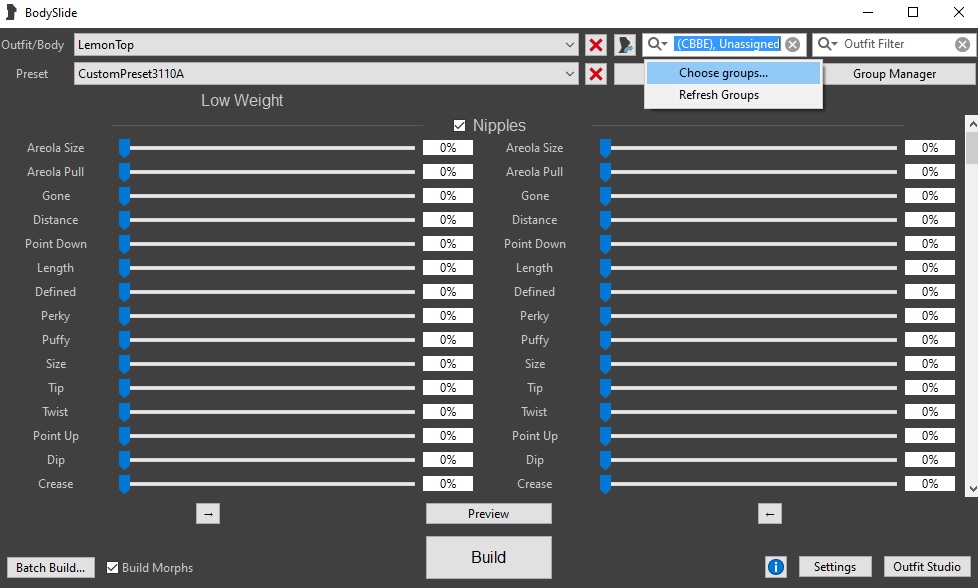
Task: Select Refresh Groups menu item
Action: tap(719, 95)
